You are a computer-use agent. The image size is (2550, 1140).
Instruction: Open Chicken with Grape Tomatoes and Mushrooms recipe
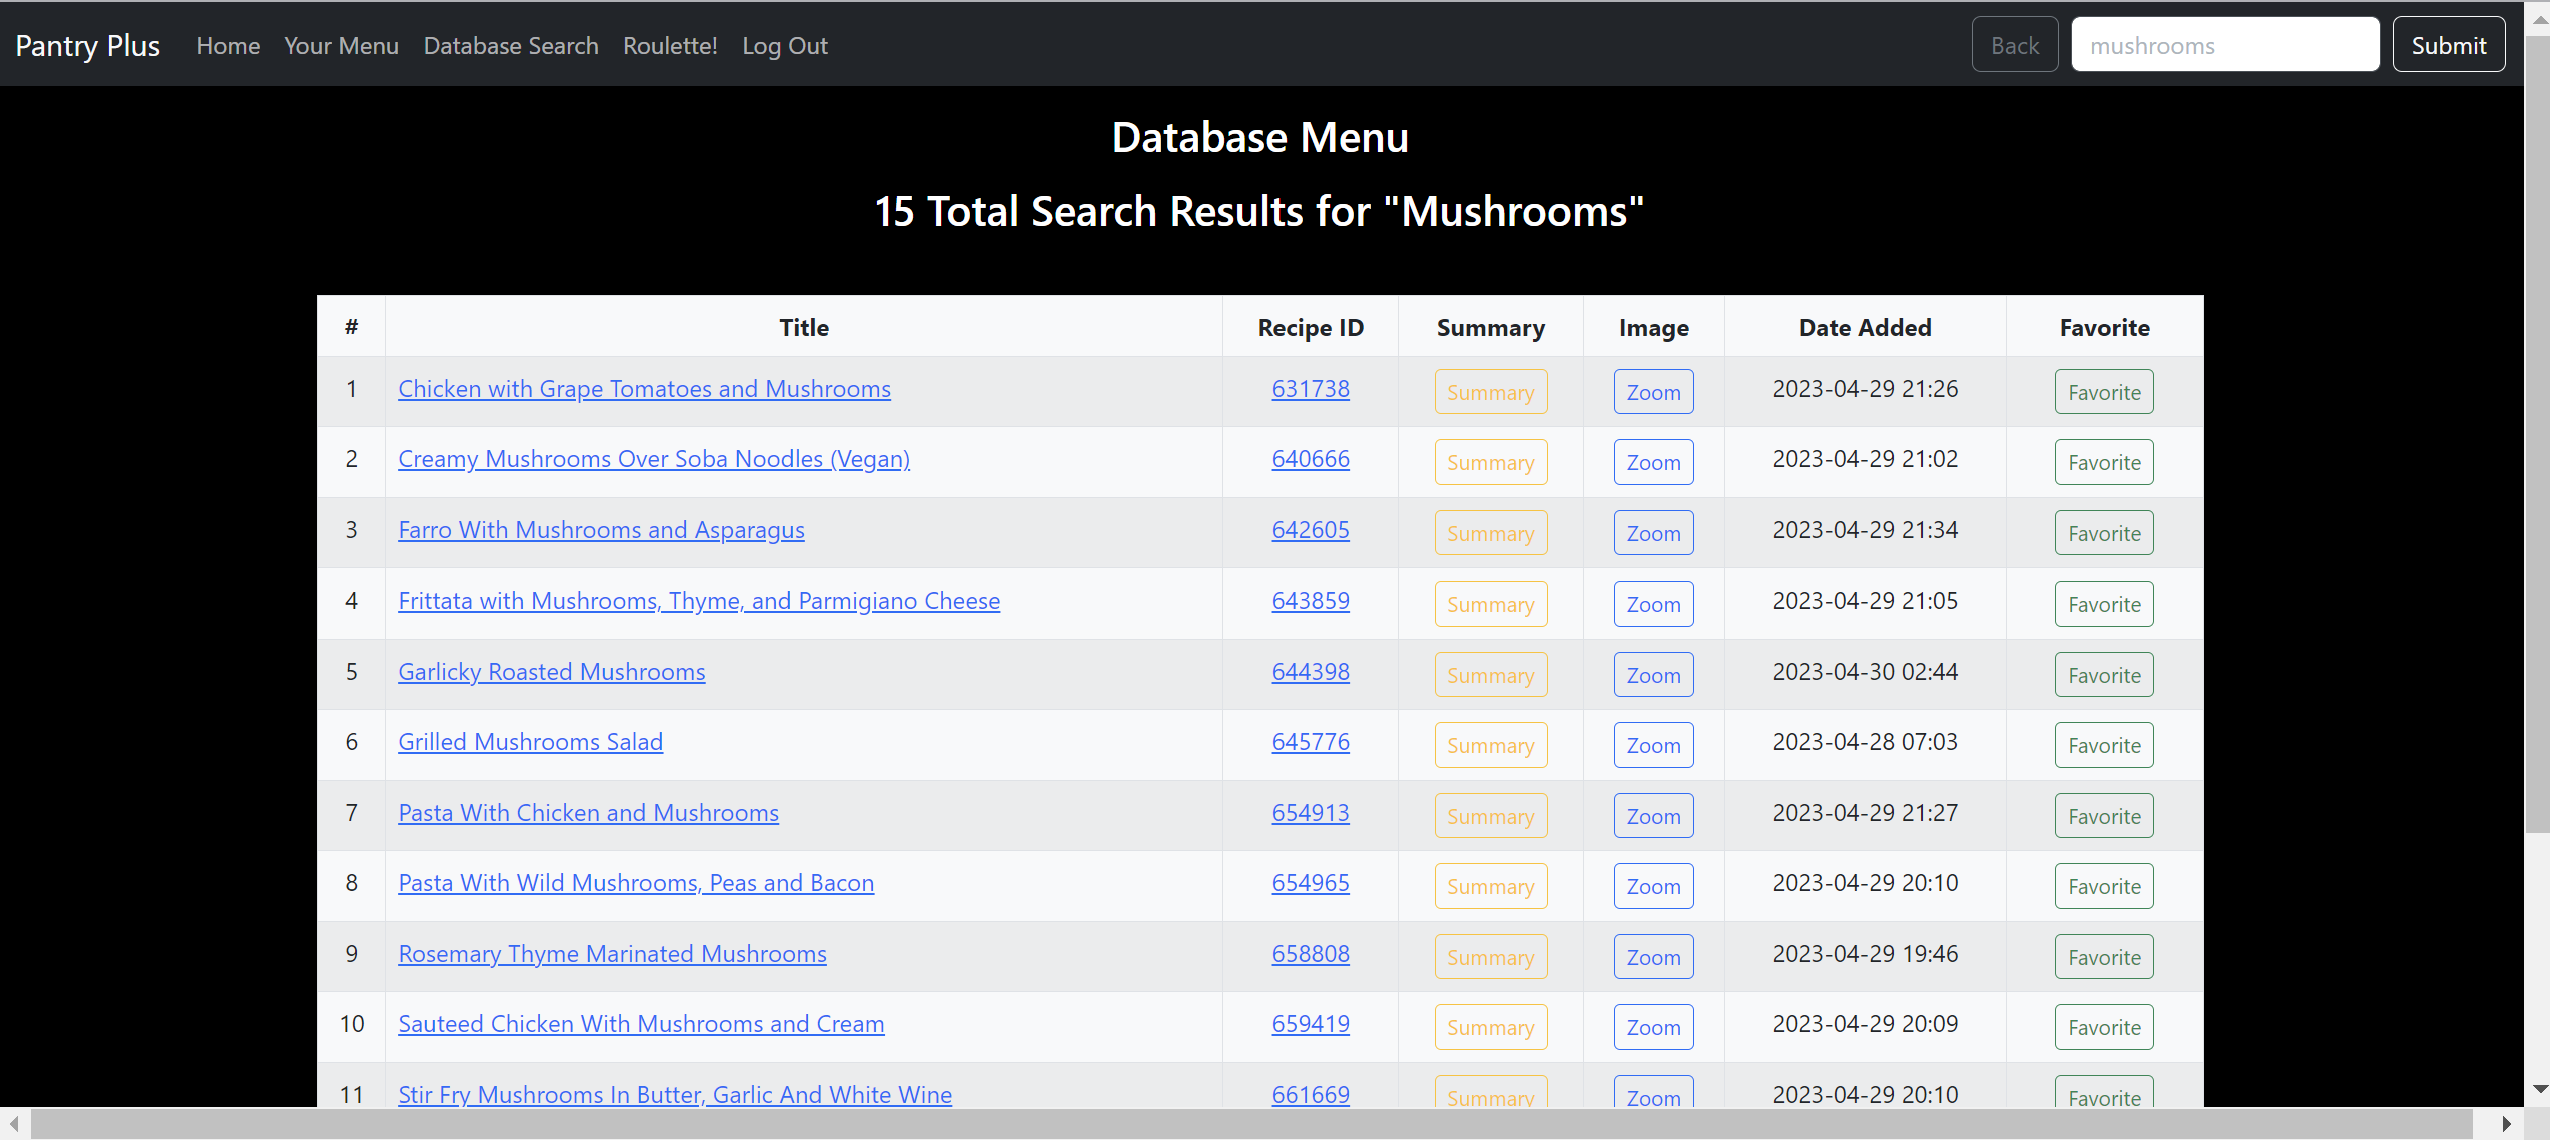(644, 389)
